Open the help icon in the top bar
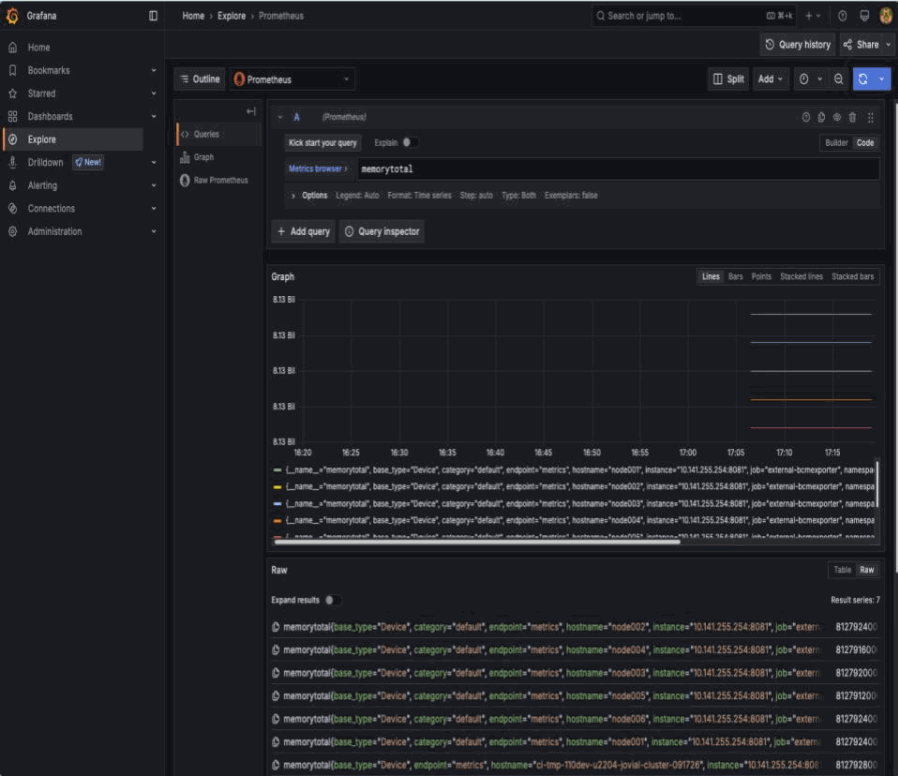Viewport: 898px width, 777px height. click(842, 16)
